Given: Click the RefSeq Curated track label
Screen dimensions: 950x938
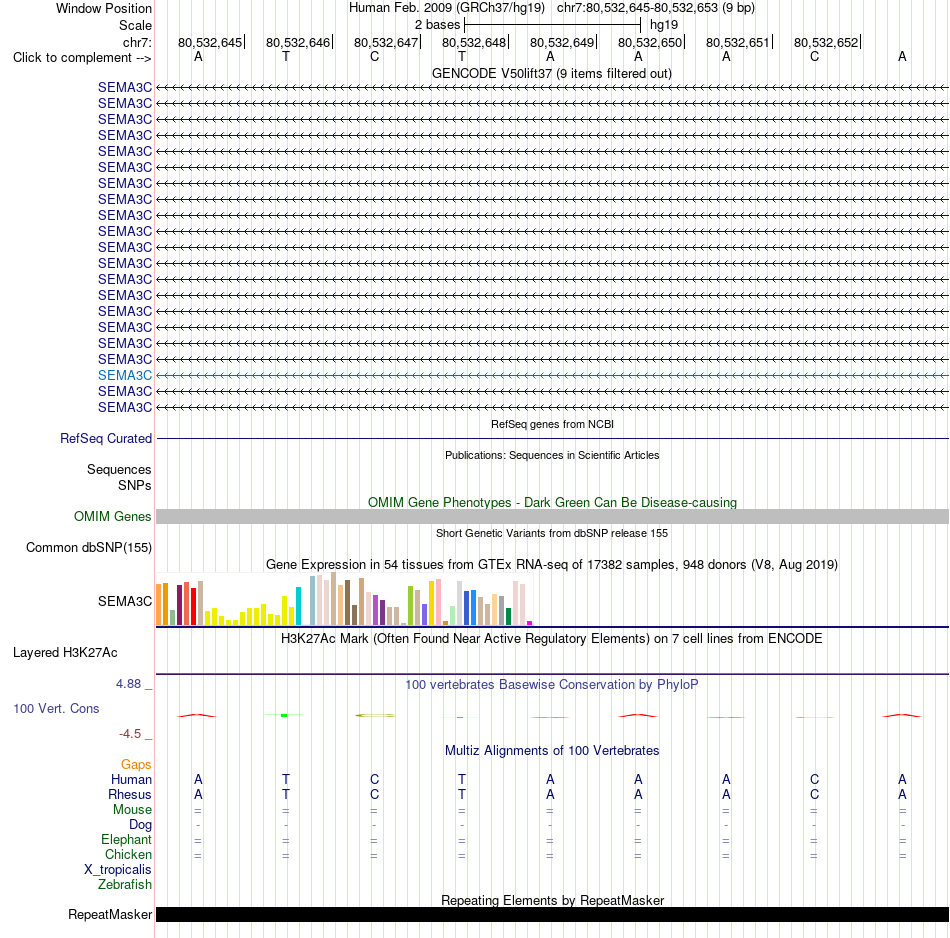Looking at the screenshot, I should pos(105,439).
